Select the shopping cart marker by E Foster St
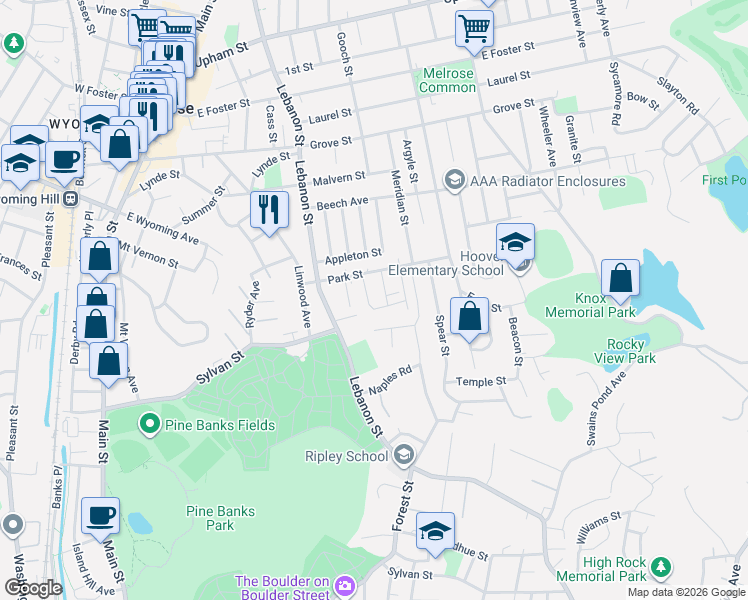Screen dimensions: 748x600 (474, 30)
